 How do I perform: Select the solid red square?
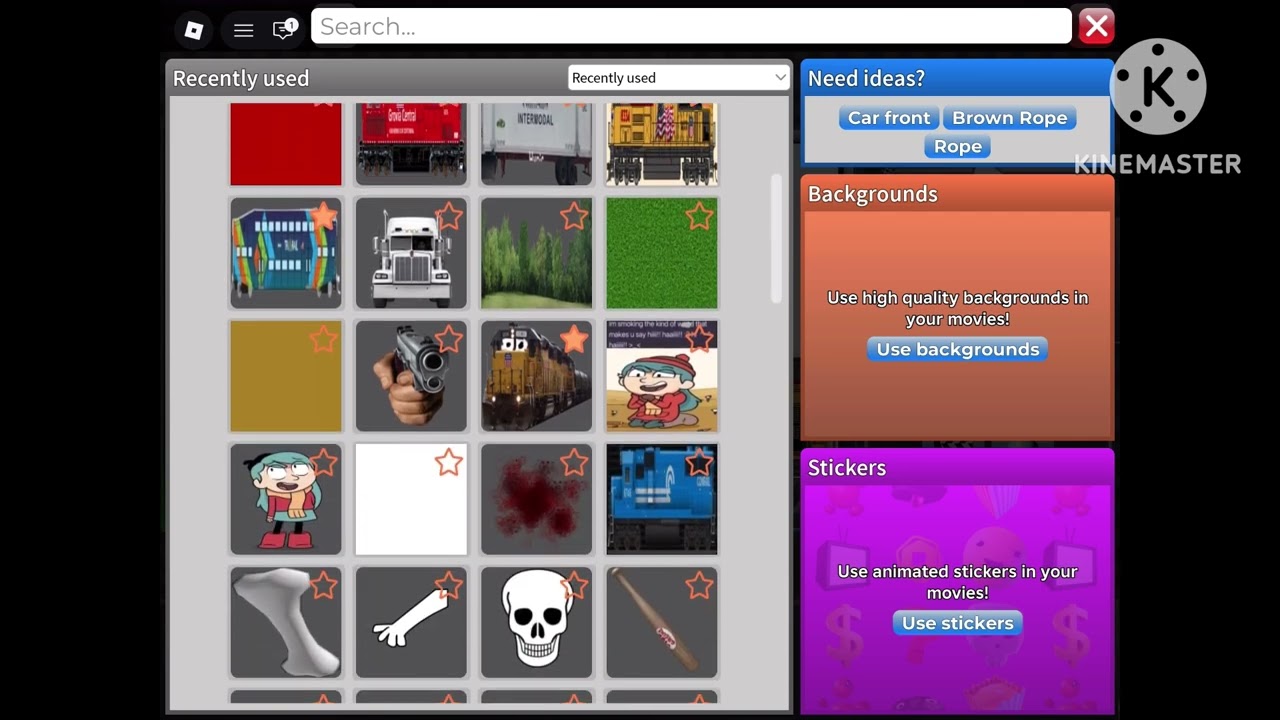click(x=286, y=144)
